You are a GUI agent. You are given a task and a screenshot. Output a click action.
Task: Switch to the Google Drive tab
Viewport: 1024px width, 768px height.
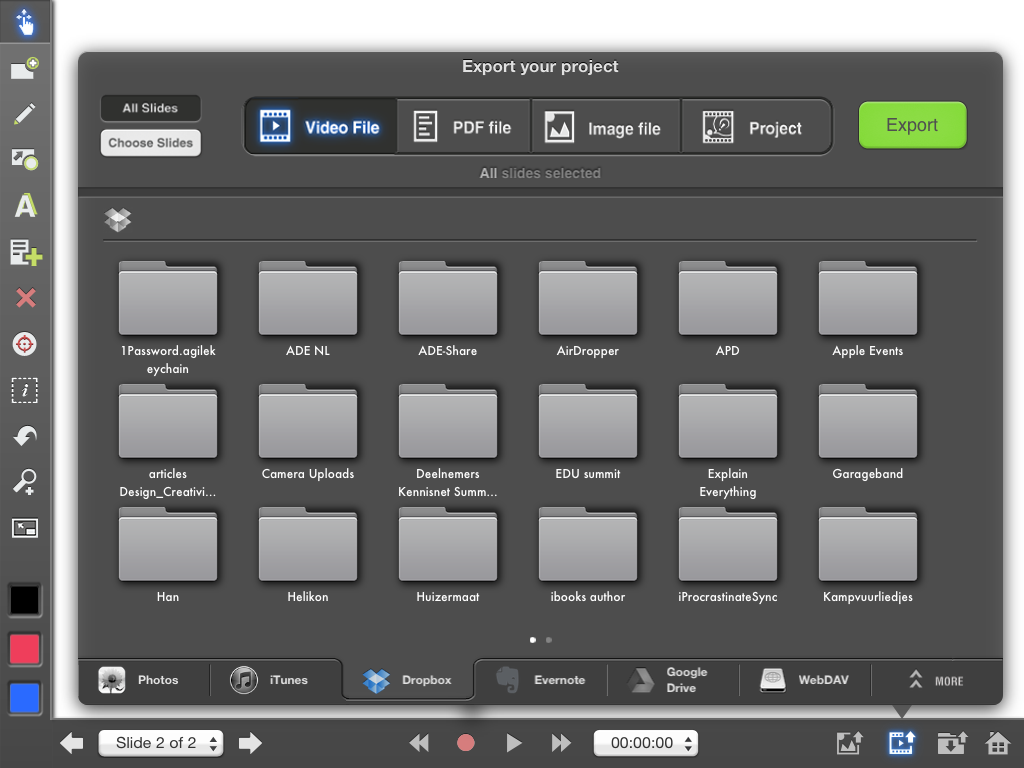coord(673,680)
